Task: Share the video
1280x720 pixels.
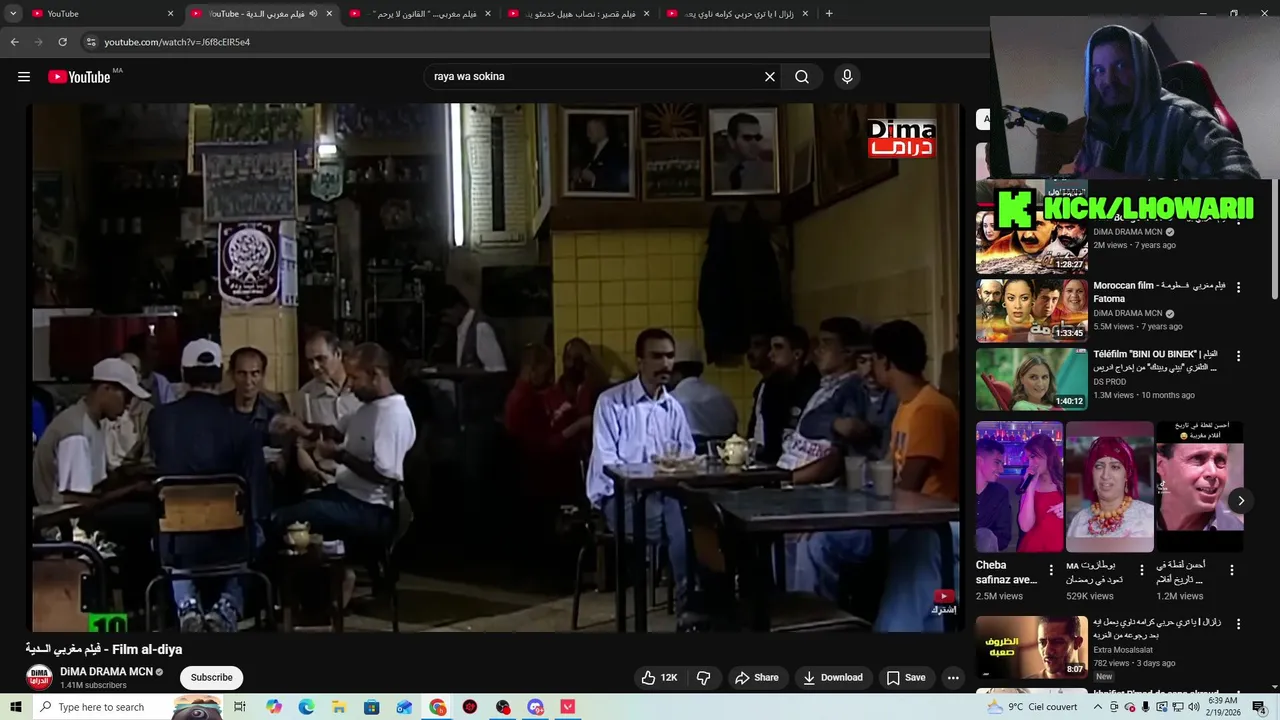Action: point(757,677)
